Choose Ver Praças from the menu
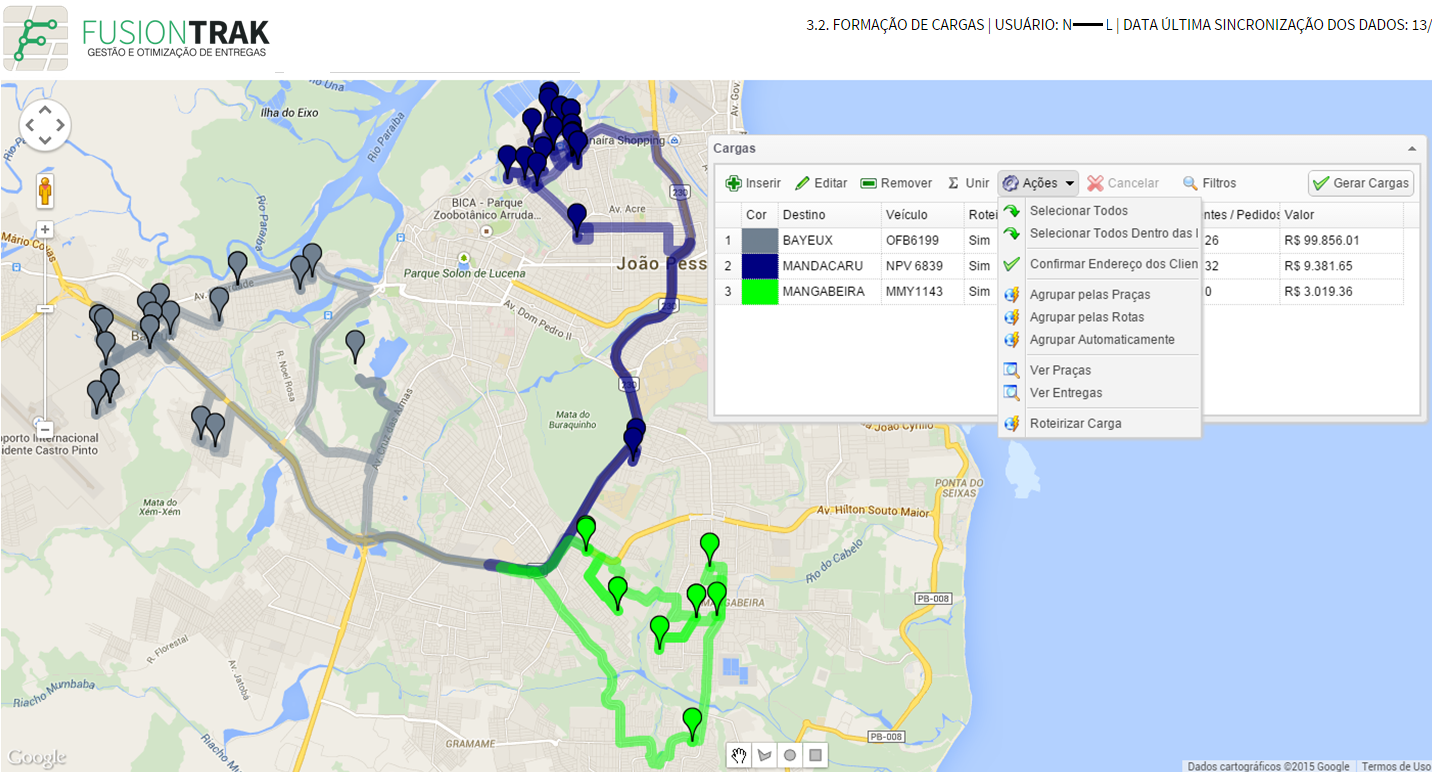The width and height of the screenshot is (1432, 775). click(x=1100, y=370)
